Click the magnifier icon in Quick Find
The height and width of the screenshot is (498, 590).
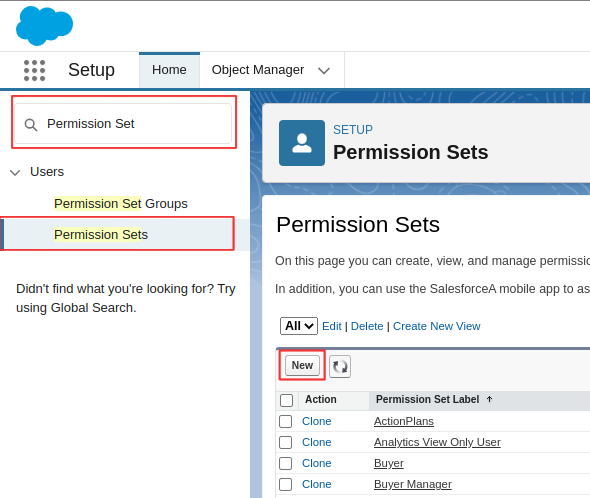point(31,125)
